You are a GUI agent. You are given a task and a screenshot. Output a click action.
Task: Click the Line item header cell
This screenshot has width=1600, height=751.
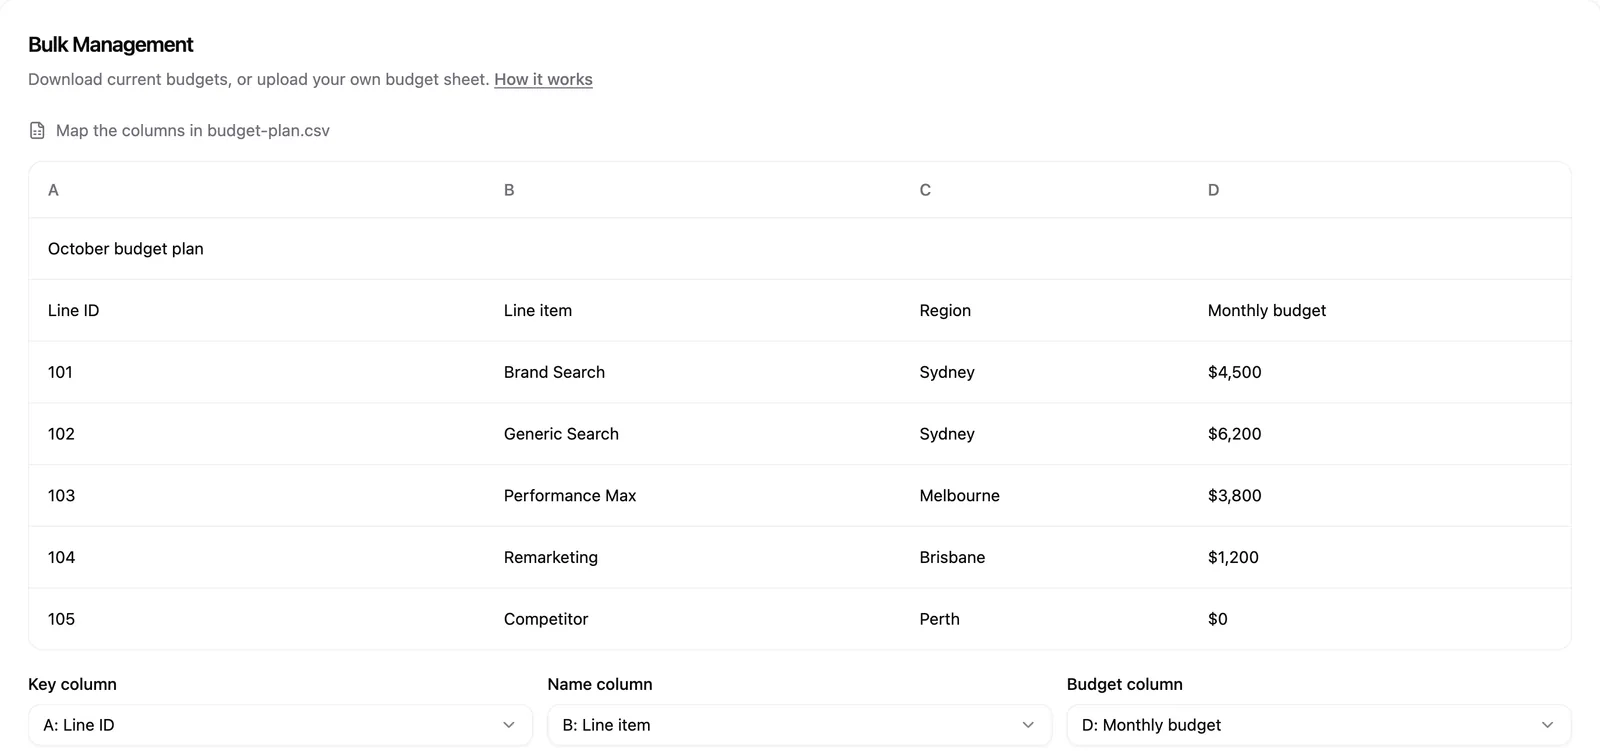(693, 311)
